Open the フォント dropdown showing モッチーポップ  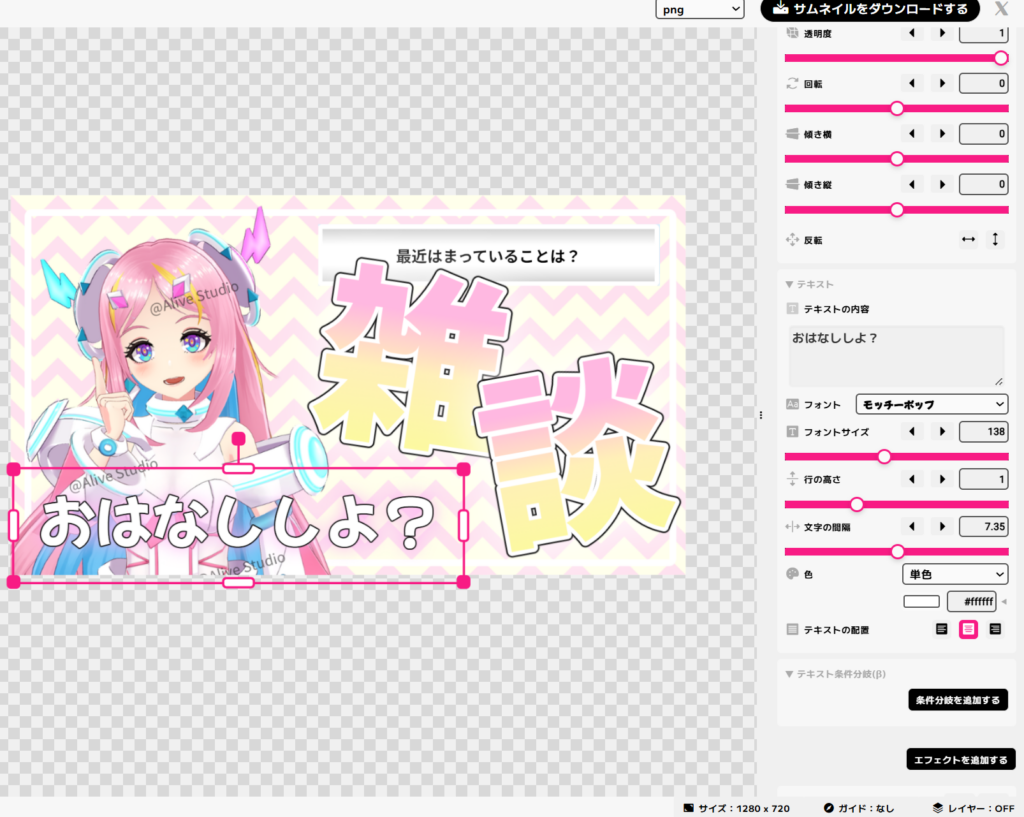coord(932,404)
